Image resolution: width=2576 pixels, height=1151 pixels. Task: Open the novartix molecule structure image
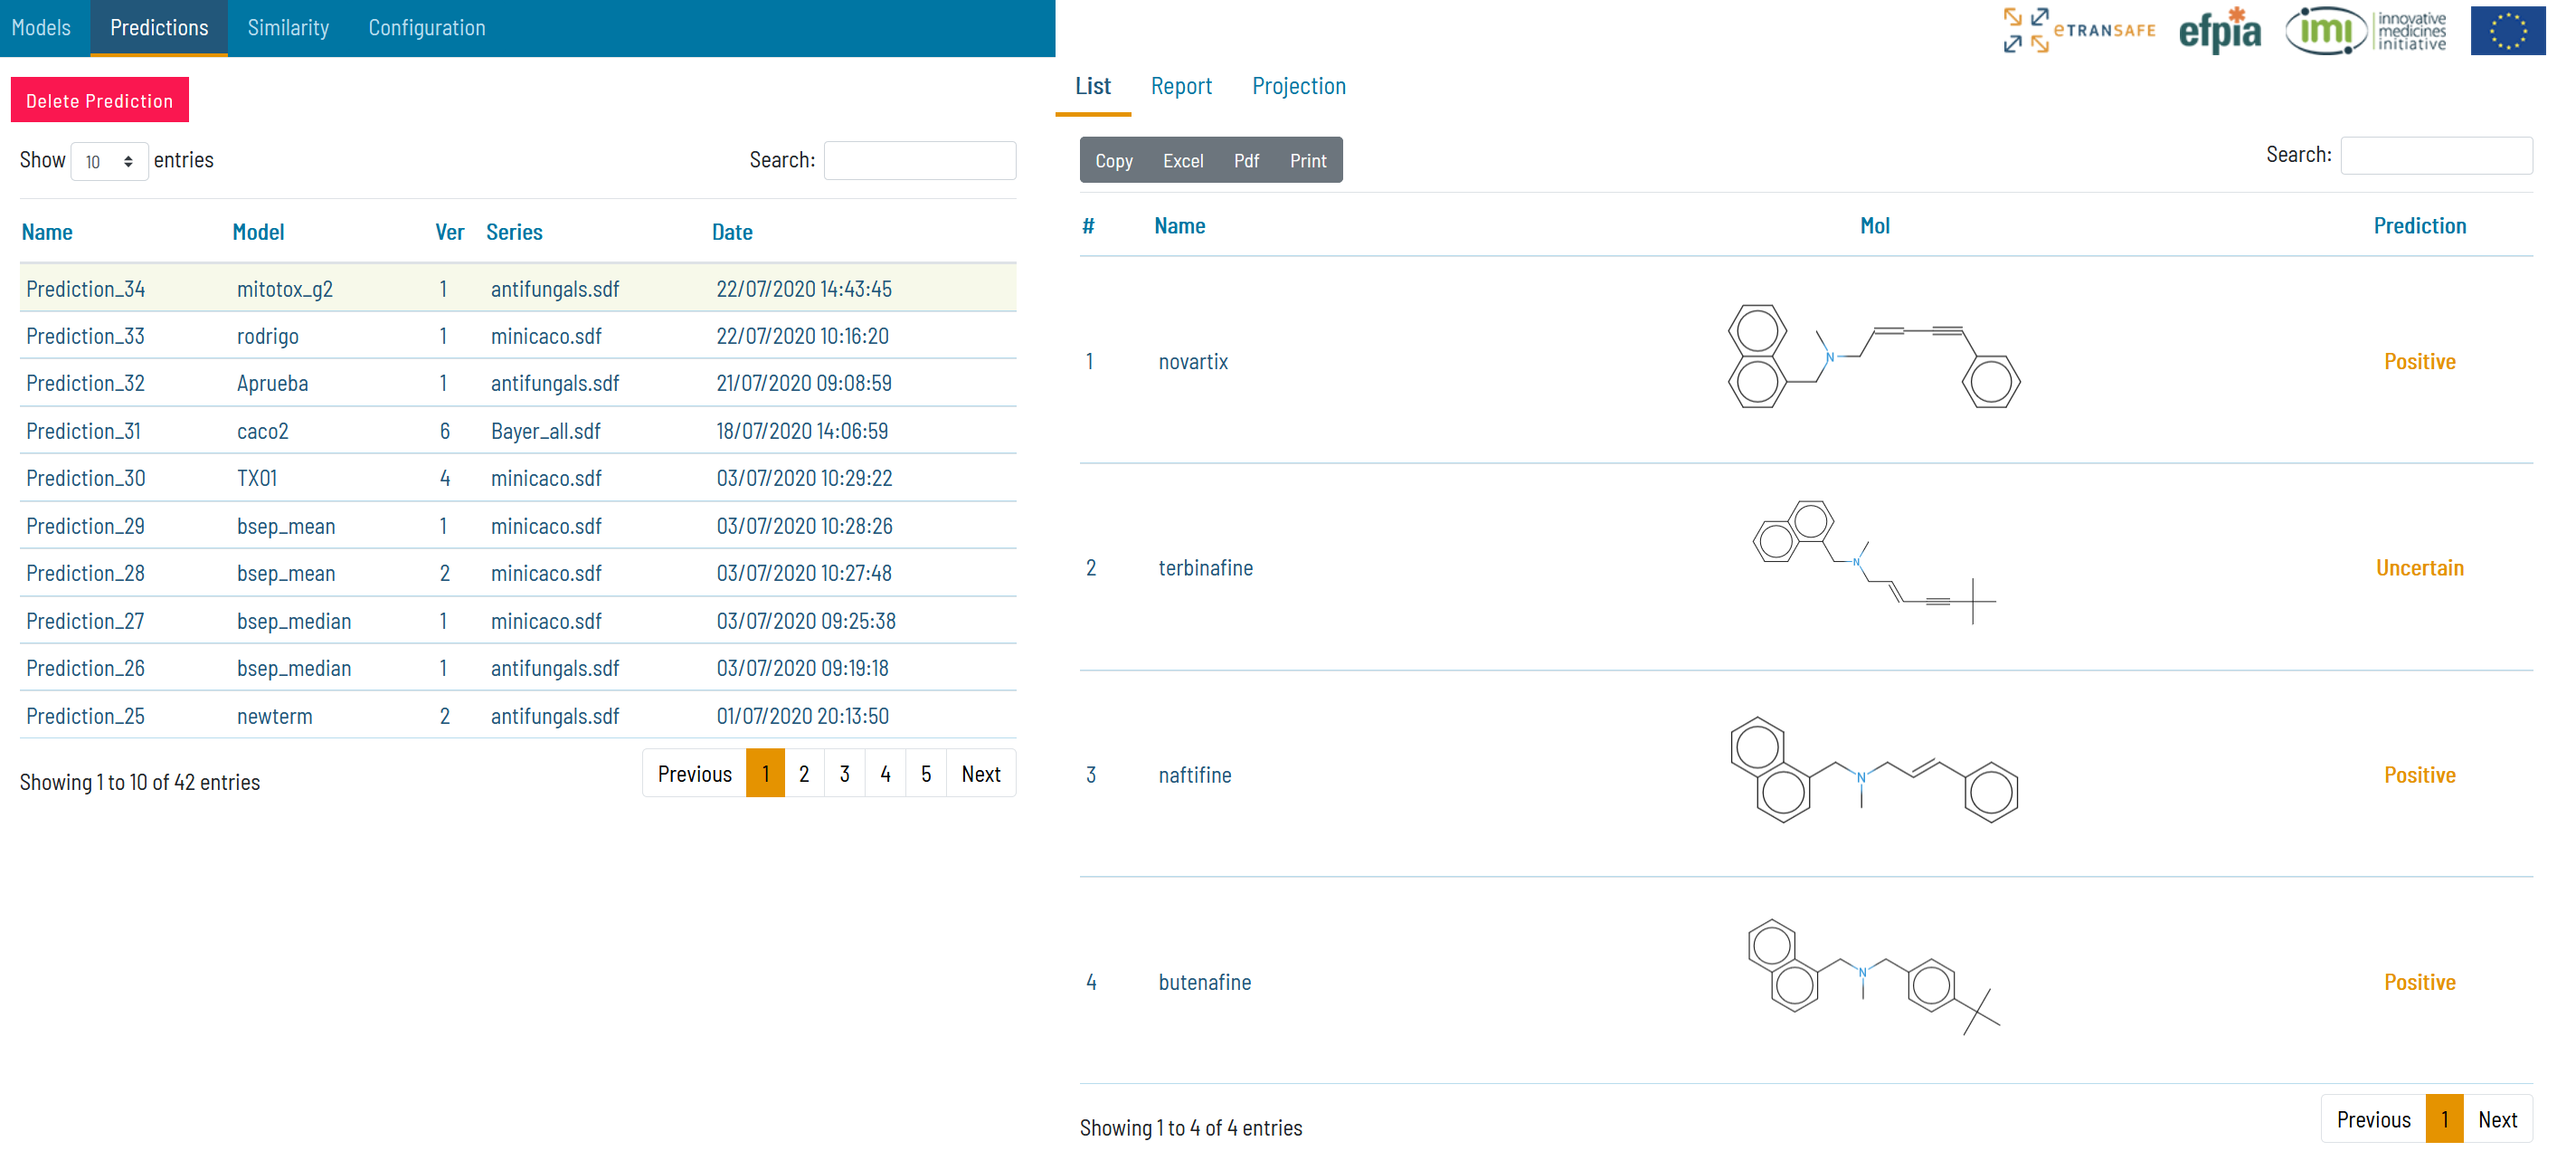(1874, 357)
